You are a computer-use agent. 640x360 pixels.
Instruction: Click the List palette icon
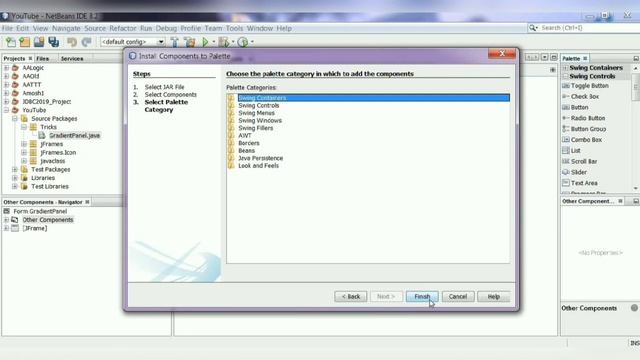click(x=566, y=150)
